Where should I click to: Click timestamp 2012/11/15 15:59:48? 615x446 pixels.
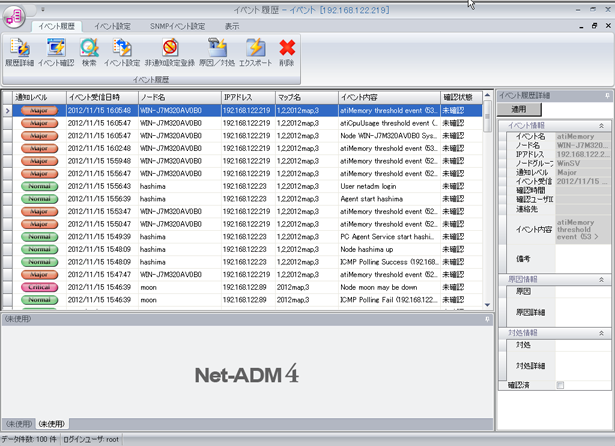pyautogui.click(x=99, y=161)
